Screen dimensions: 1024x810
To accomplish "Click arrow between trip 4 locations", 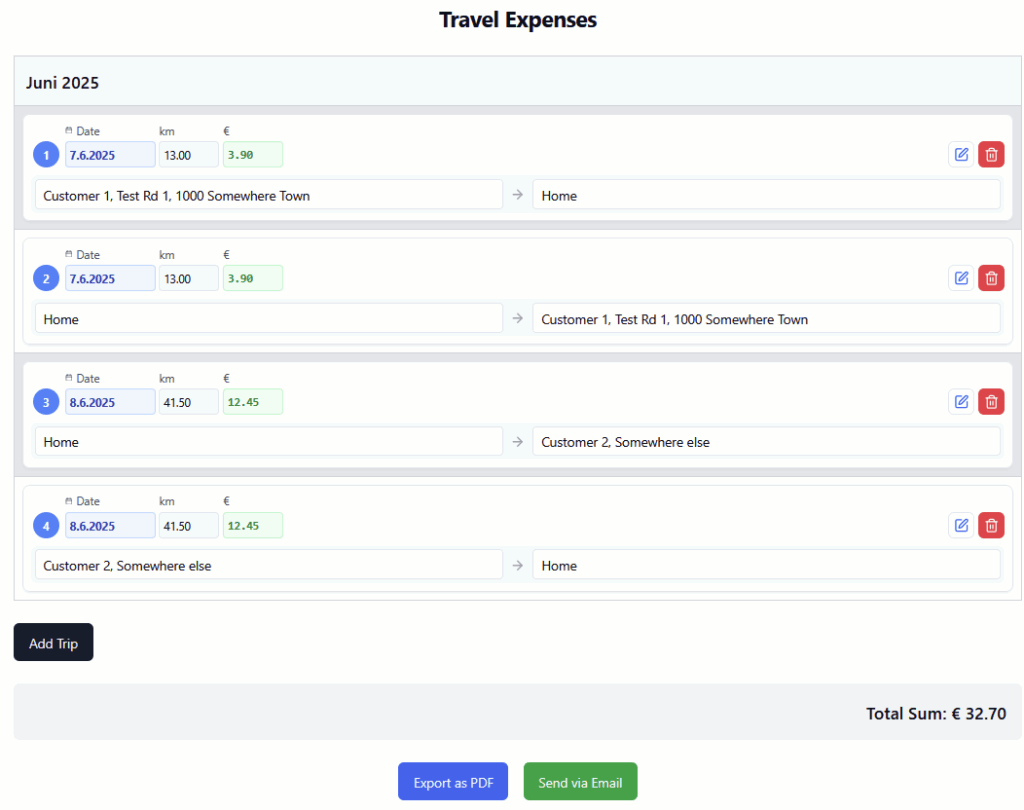I will (517, 565).
